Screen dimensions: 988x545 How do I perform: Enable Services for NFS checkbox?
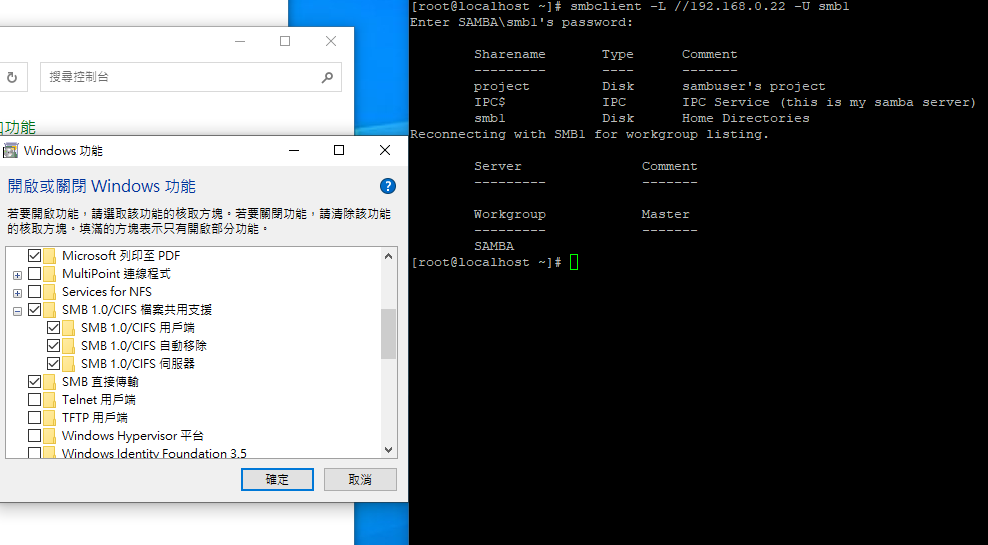click(35, 292)
